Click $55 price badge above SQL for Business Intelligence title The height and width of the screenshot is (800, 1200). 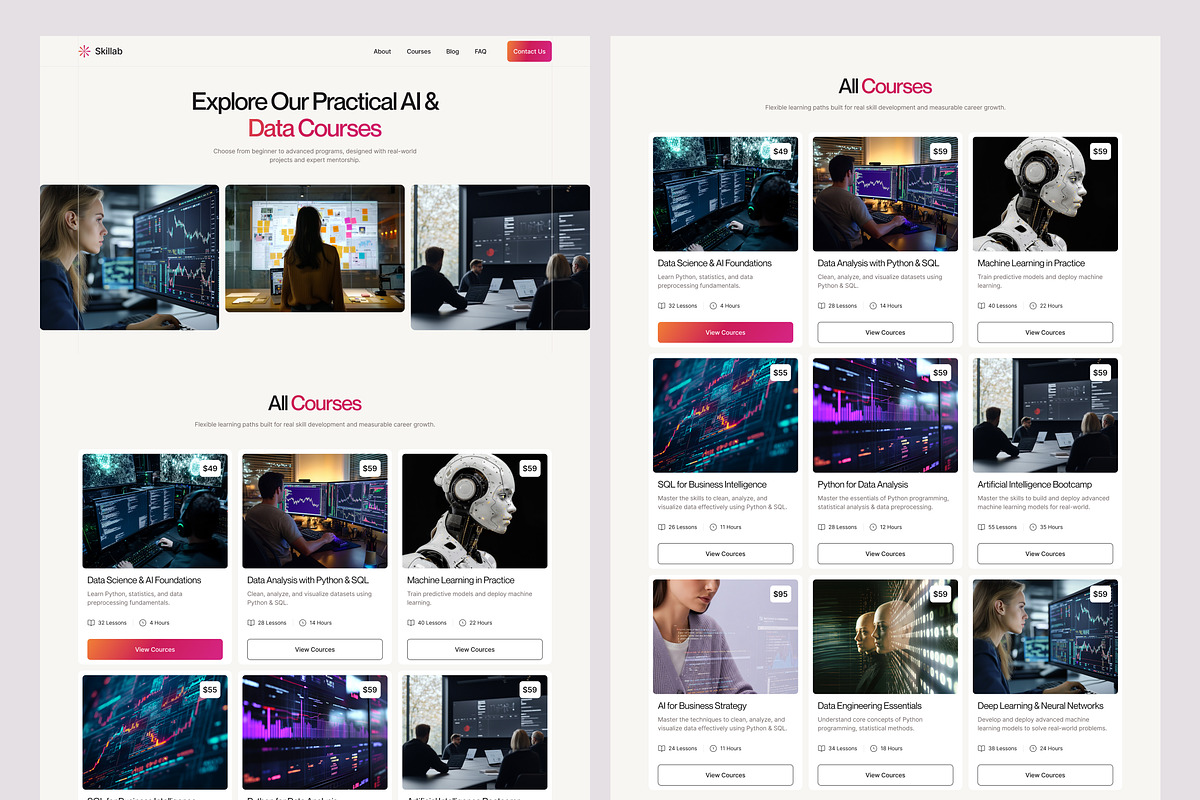[780, 373]
